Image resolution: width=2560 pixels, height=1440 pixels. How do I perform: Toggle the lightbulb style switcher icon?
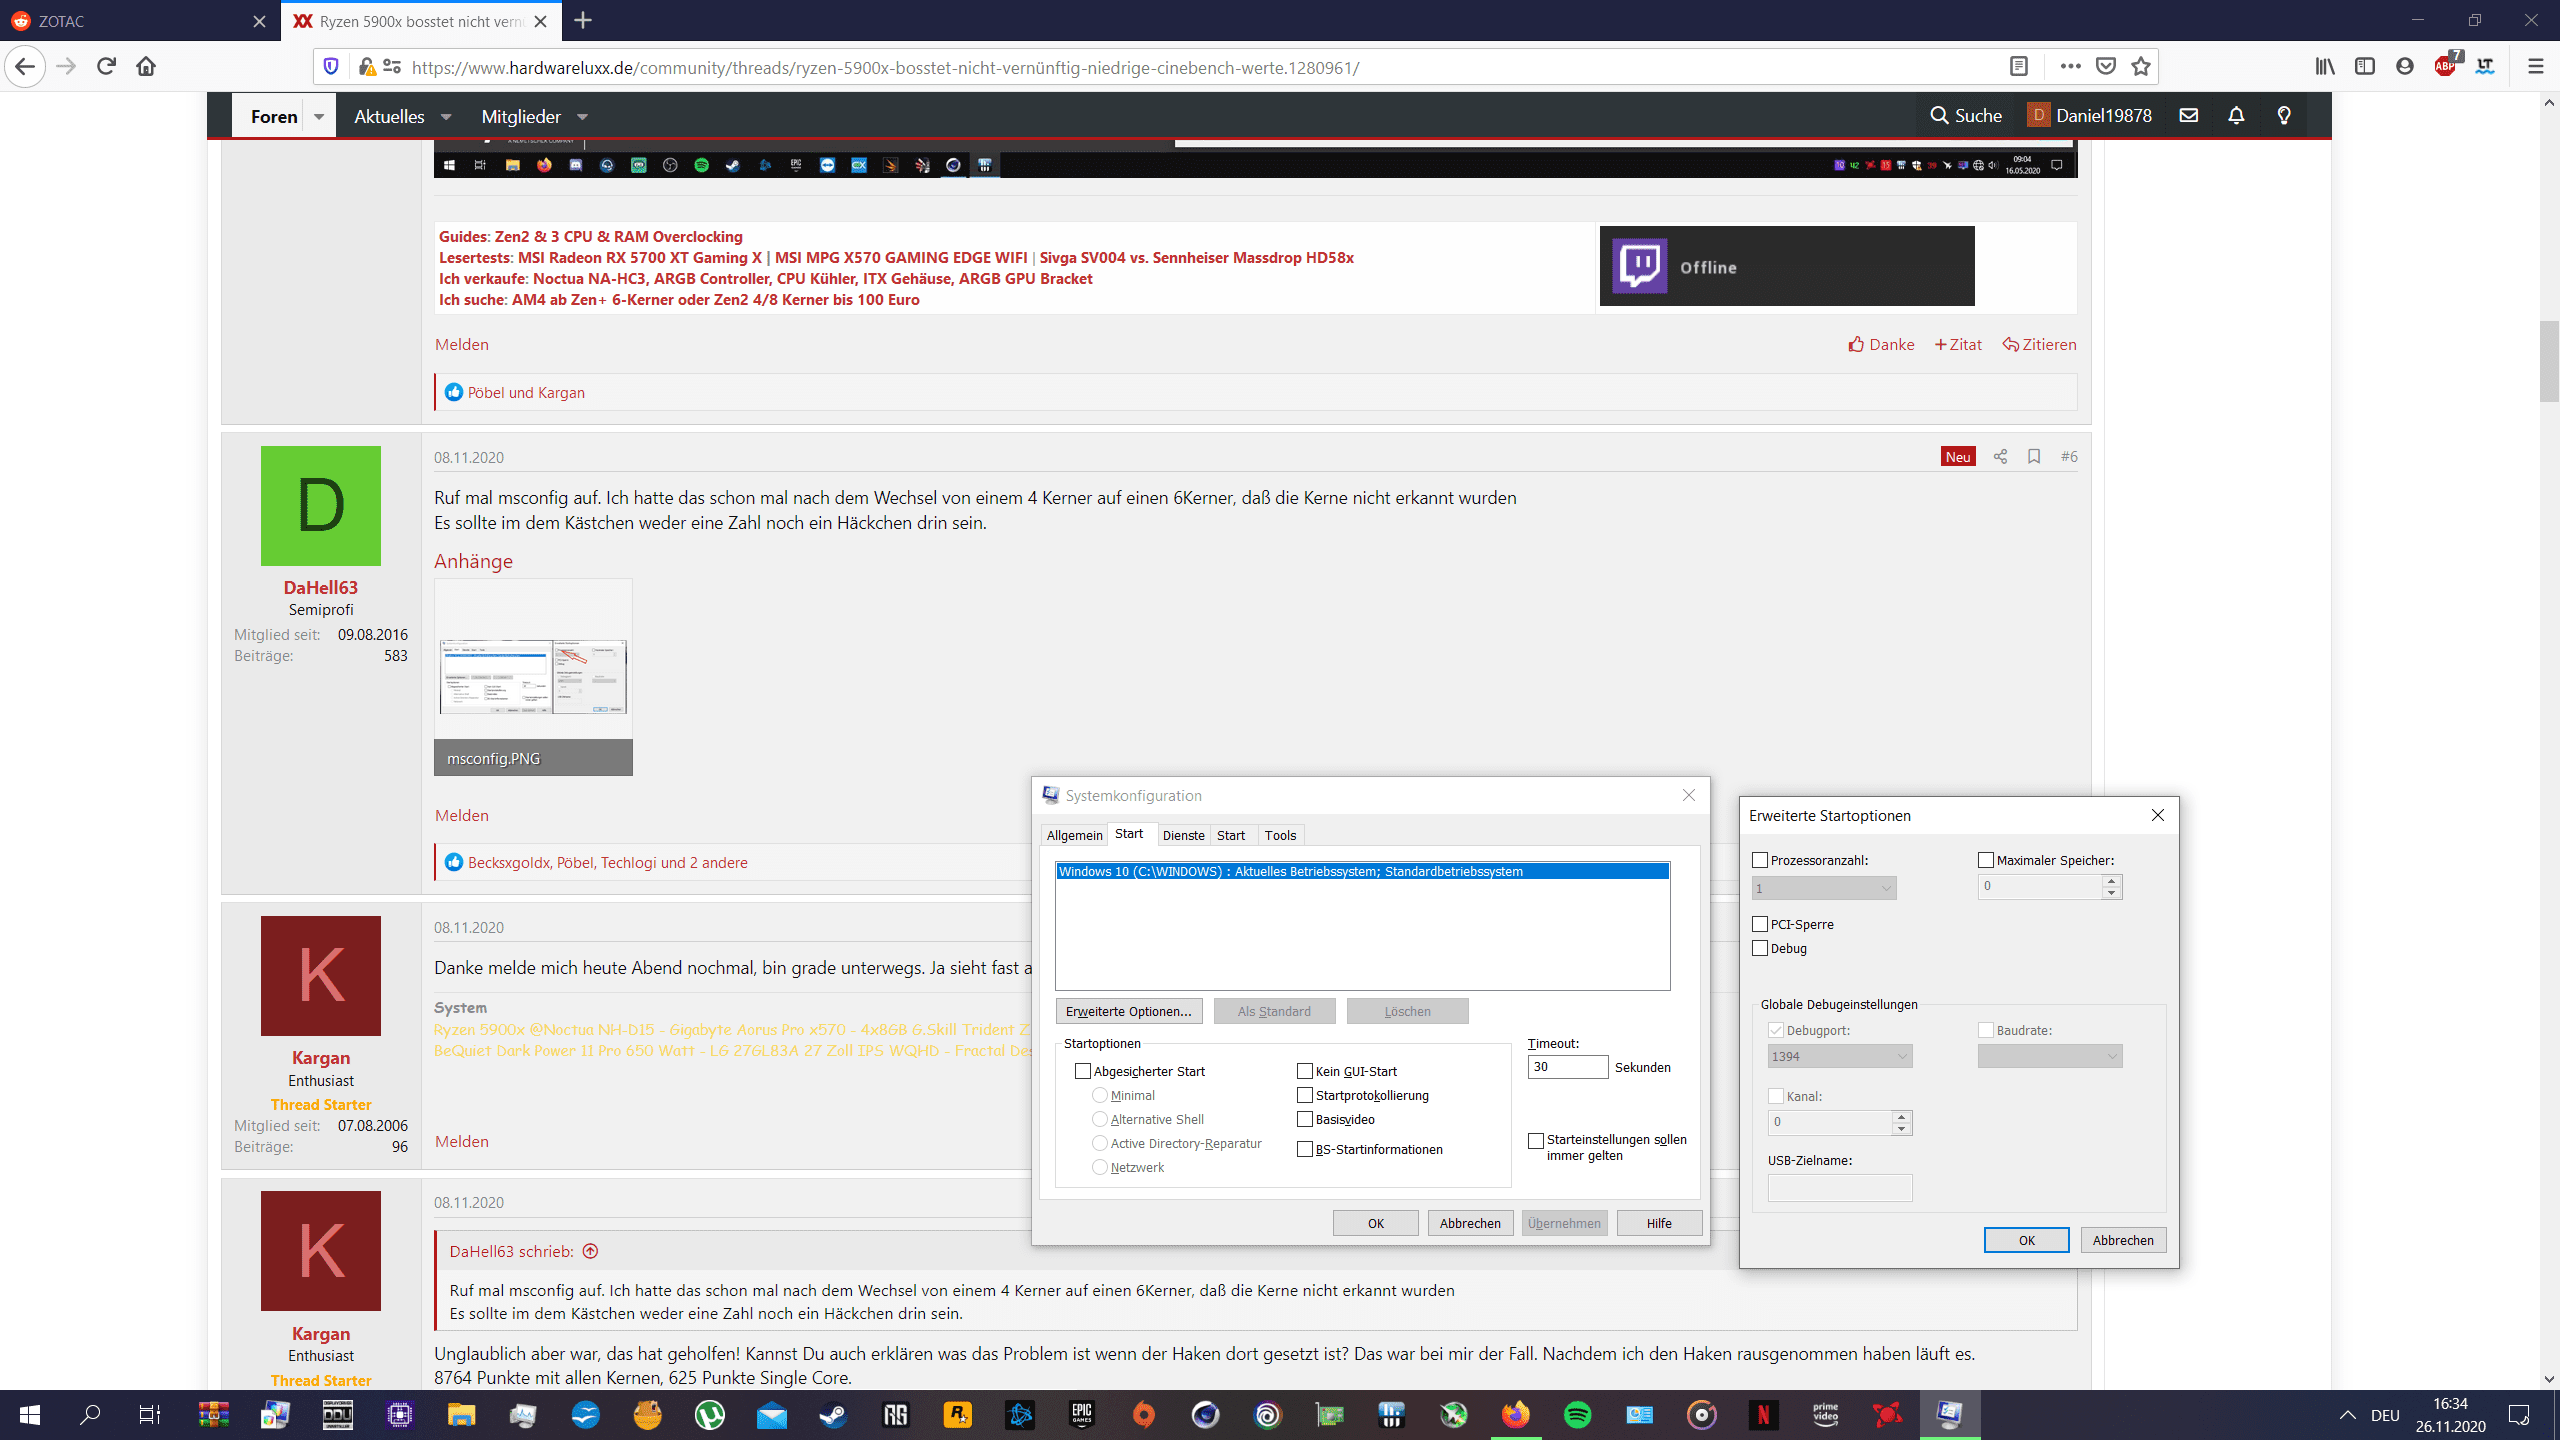click(2284, 116)
